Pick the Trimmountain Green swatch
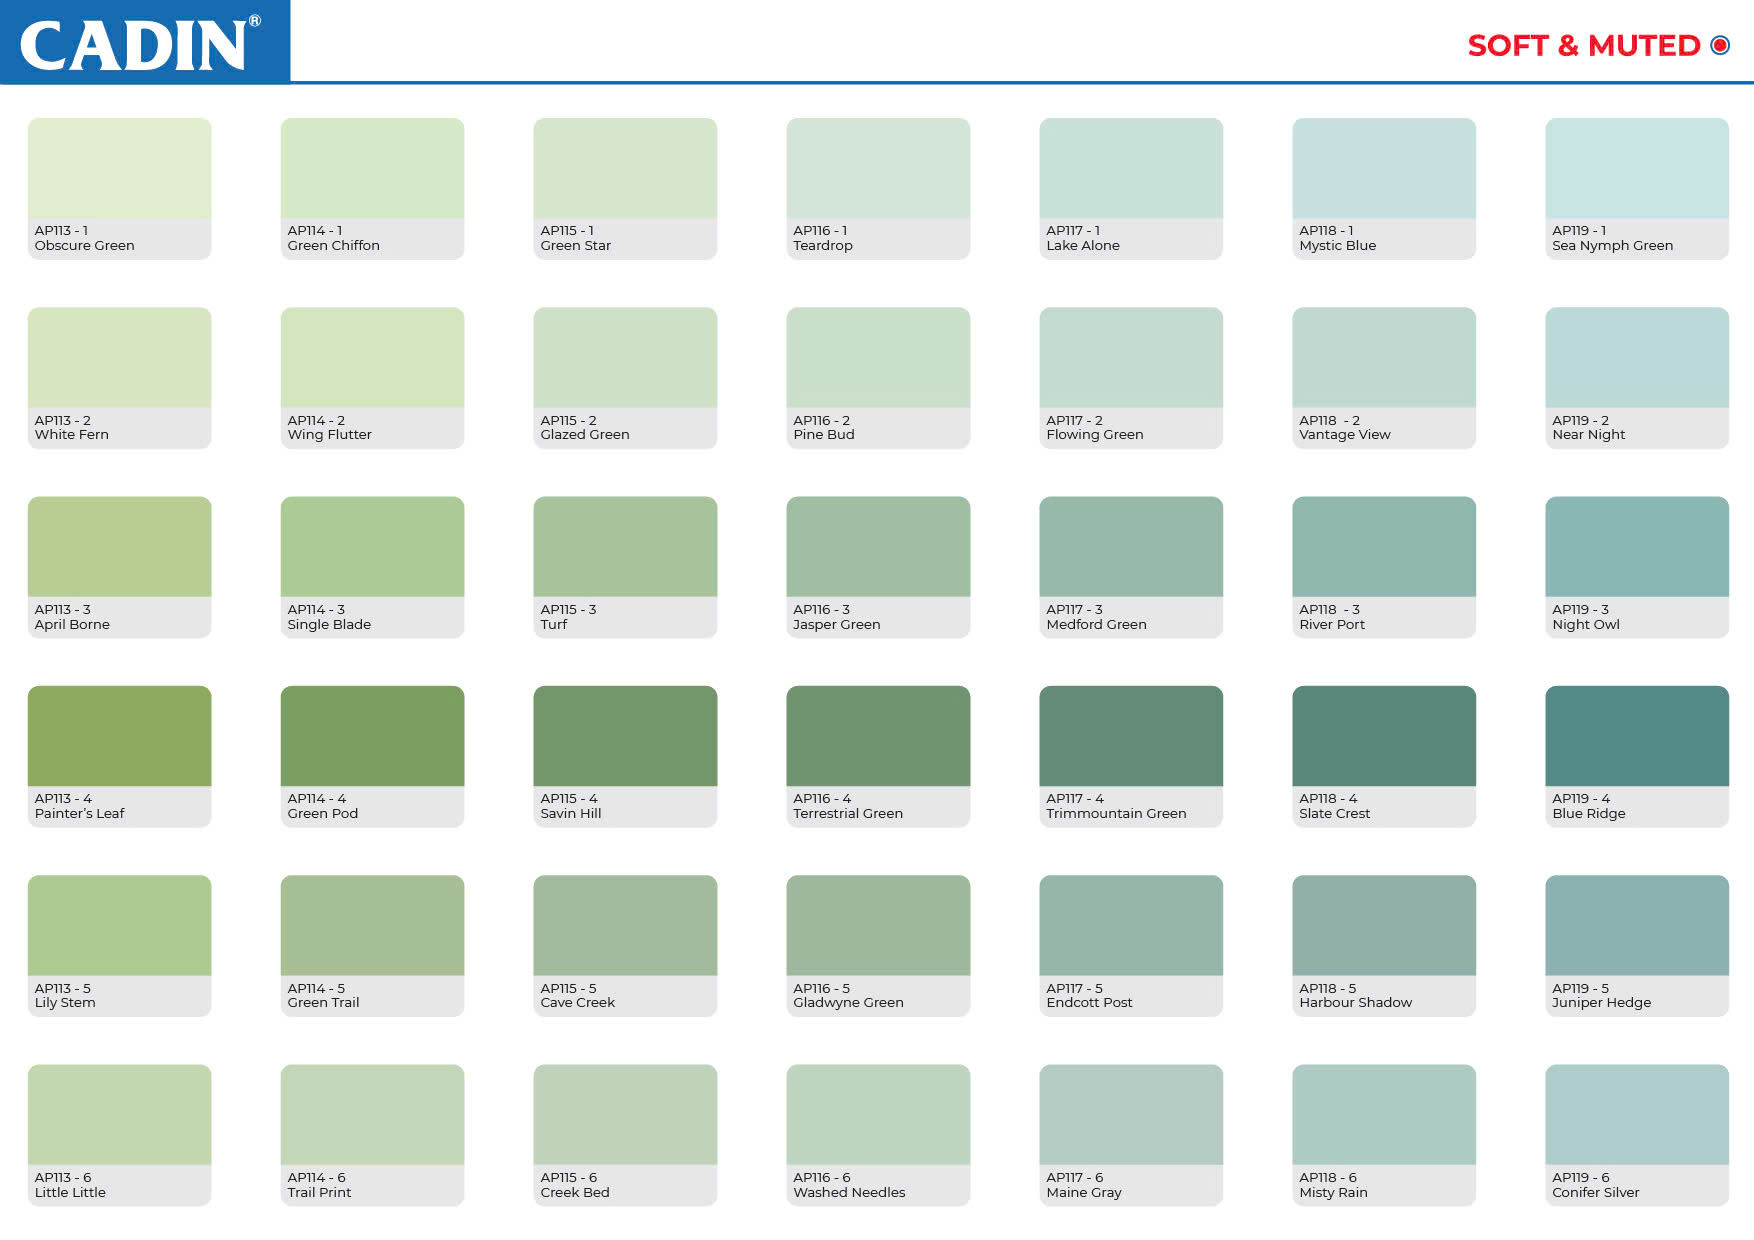Image resolution: width=1754 pixels, height=1240 pixels. (1131, 735)
